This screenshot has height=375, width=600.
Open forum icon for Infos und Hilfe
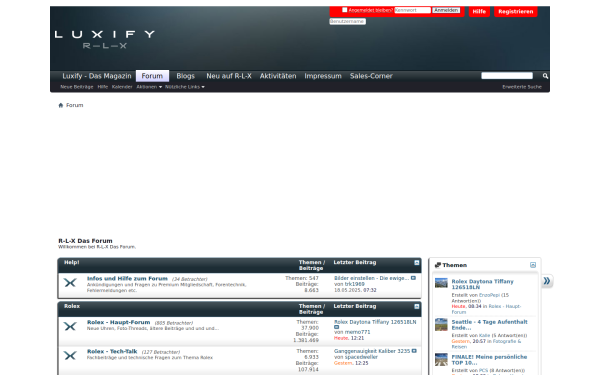(70, 283)
